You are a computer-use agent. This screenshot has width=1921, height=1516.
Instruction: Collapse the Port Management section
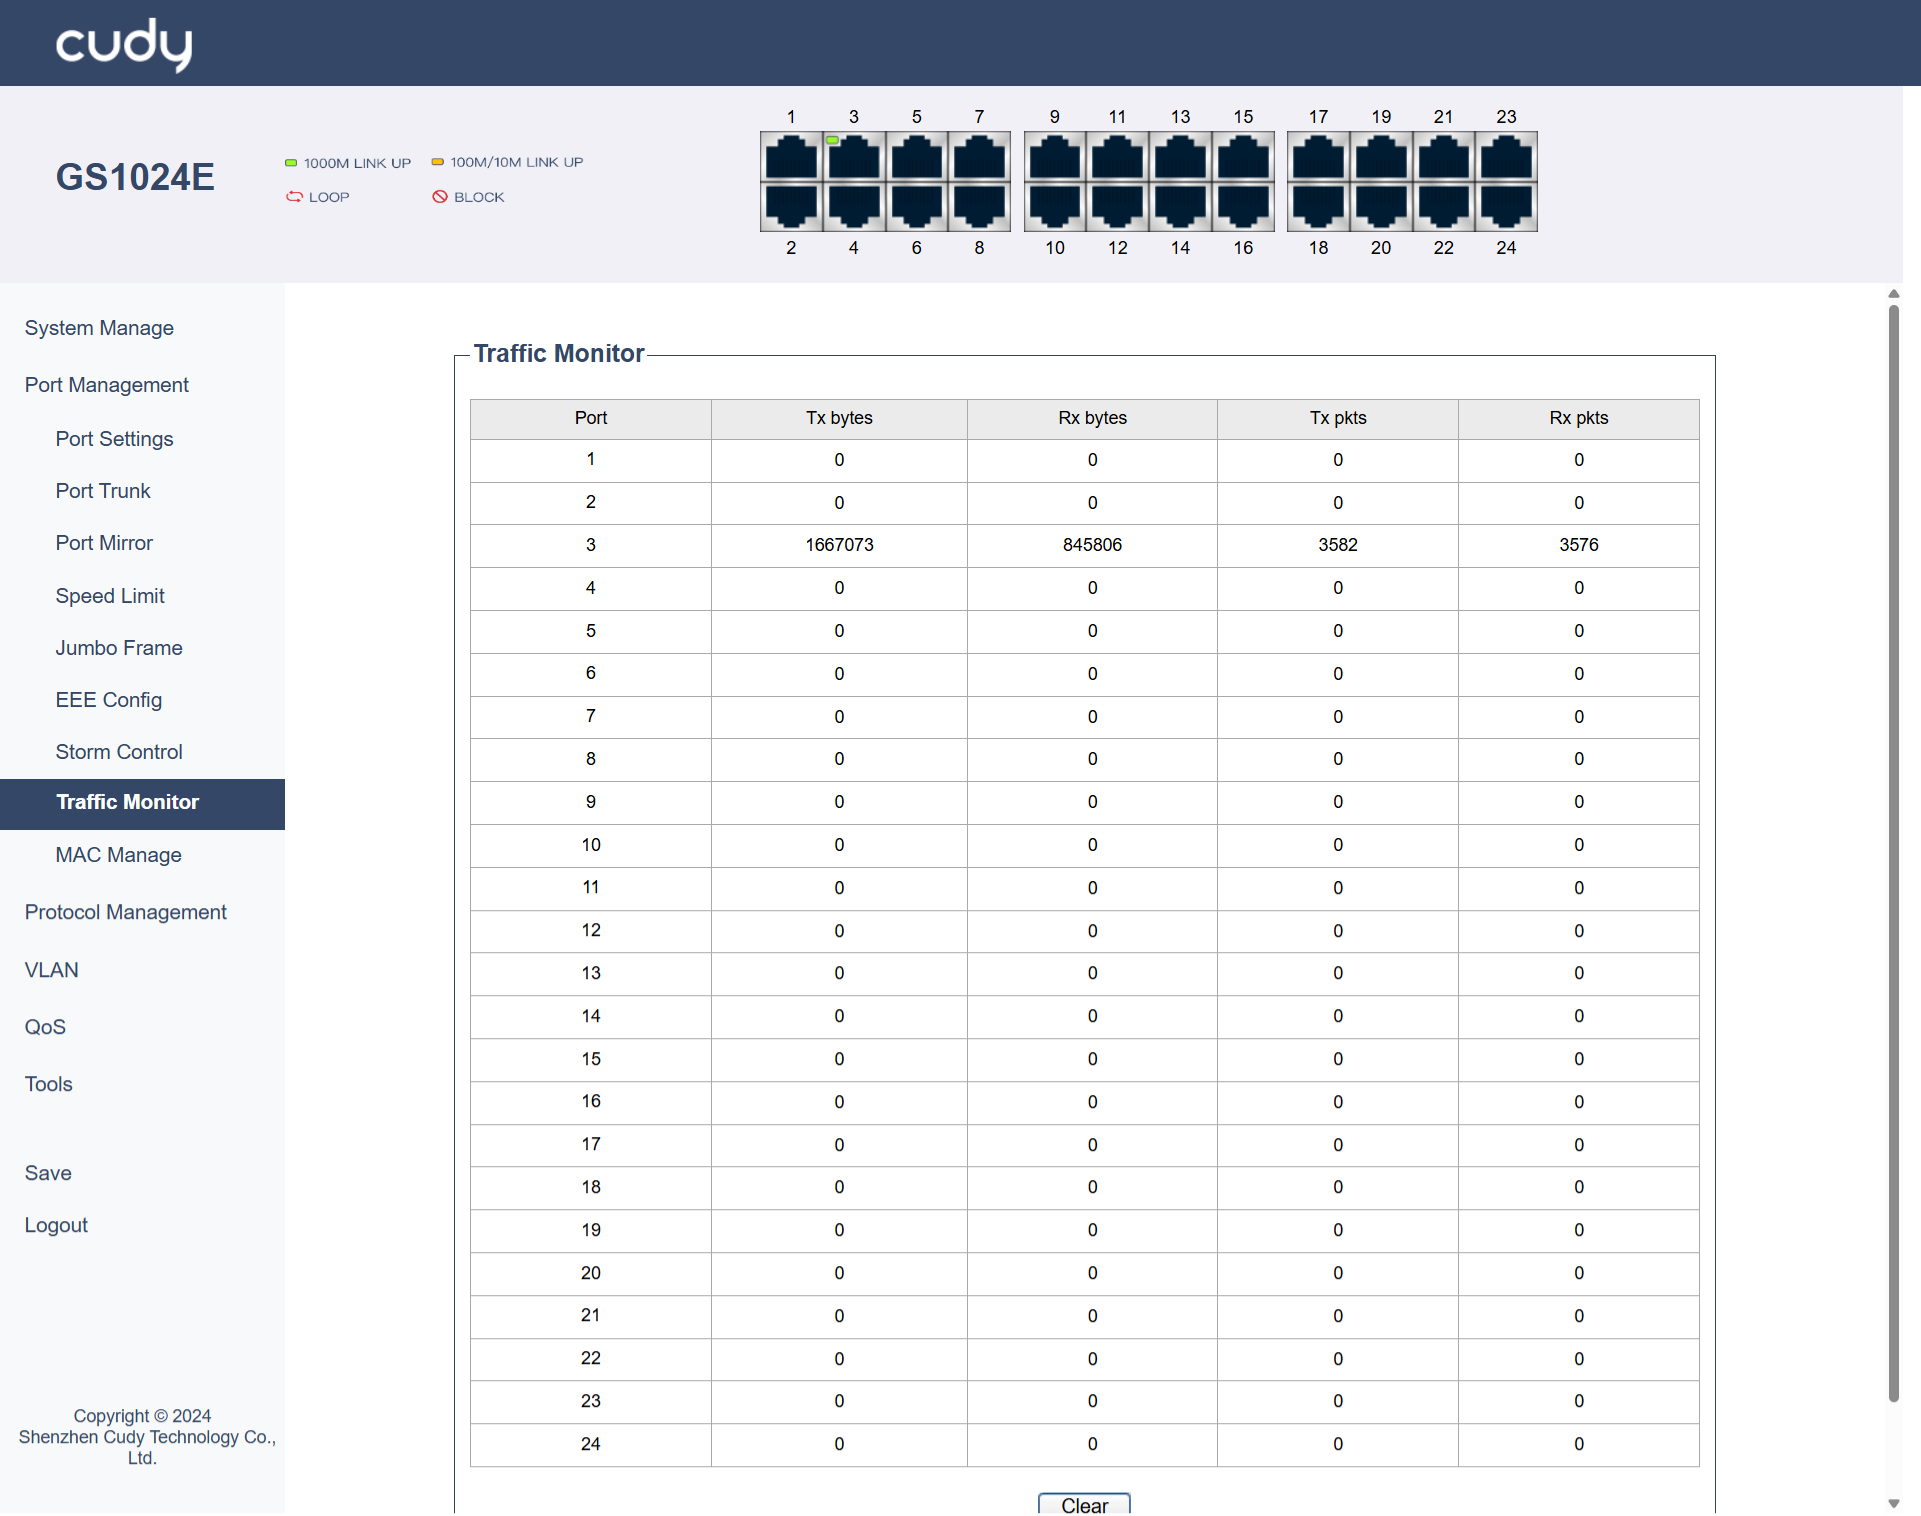coord(106,385)
